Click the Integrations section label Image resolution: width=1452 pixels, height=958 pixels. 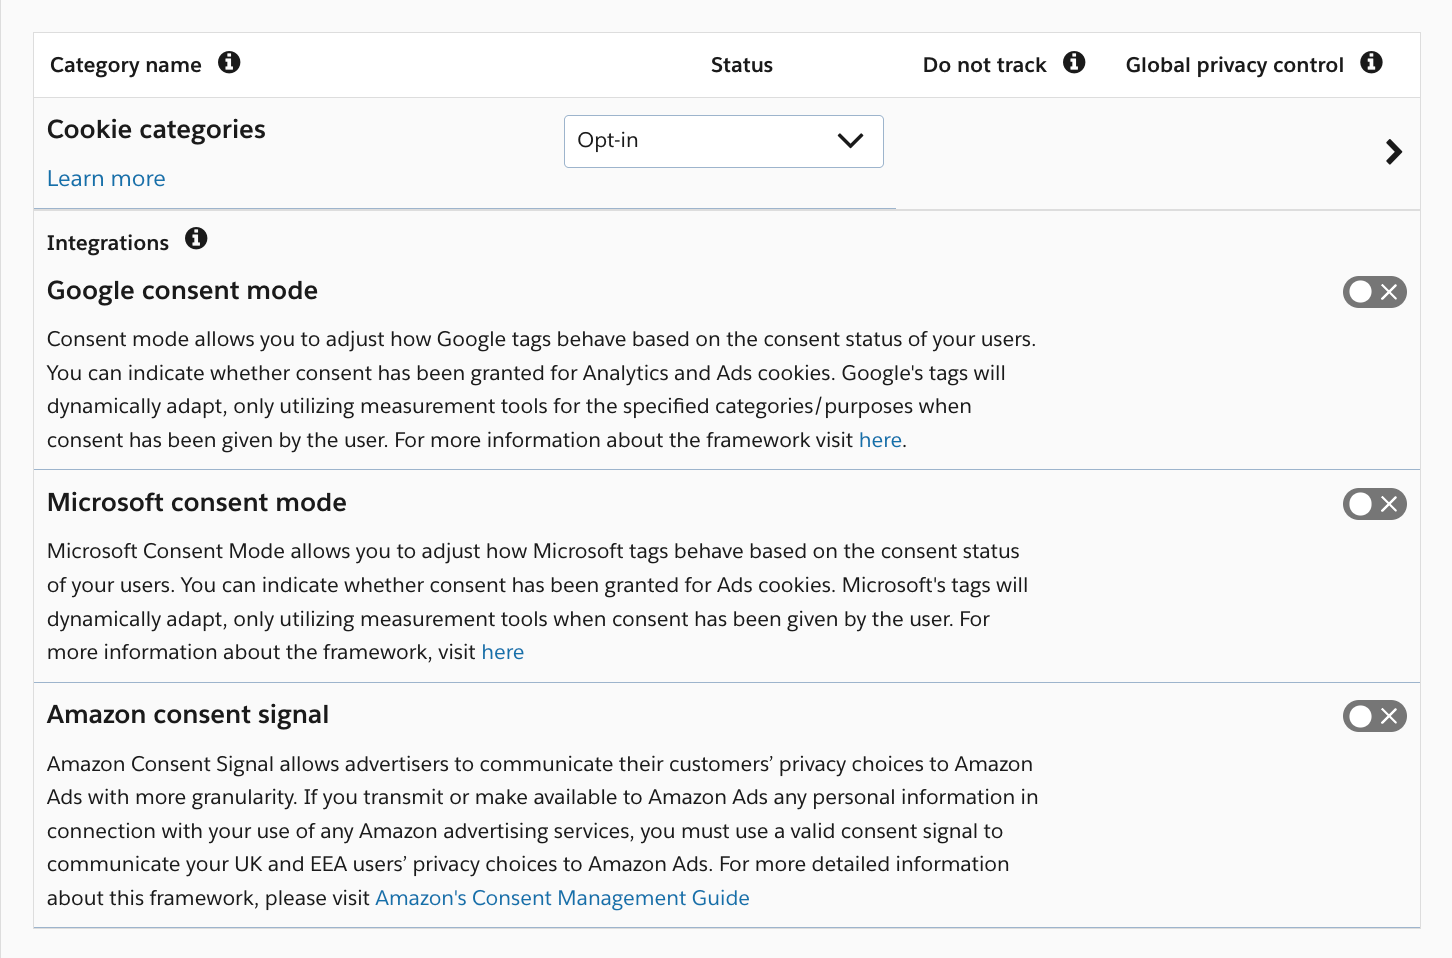point(108,243)
